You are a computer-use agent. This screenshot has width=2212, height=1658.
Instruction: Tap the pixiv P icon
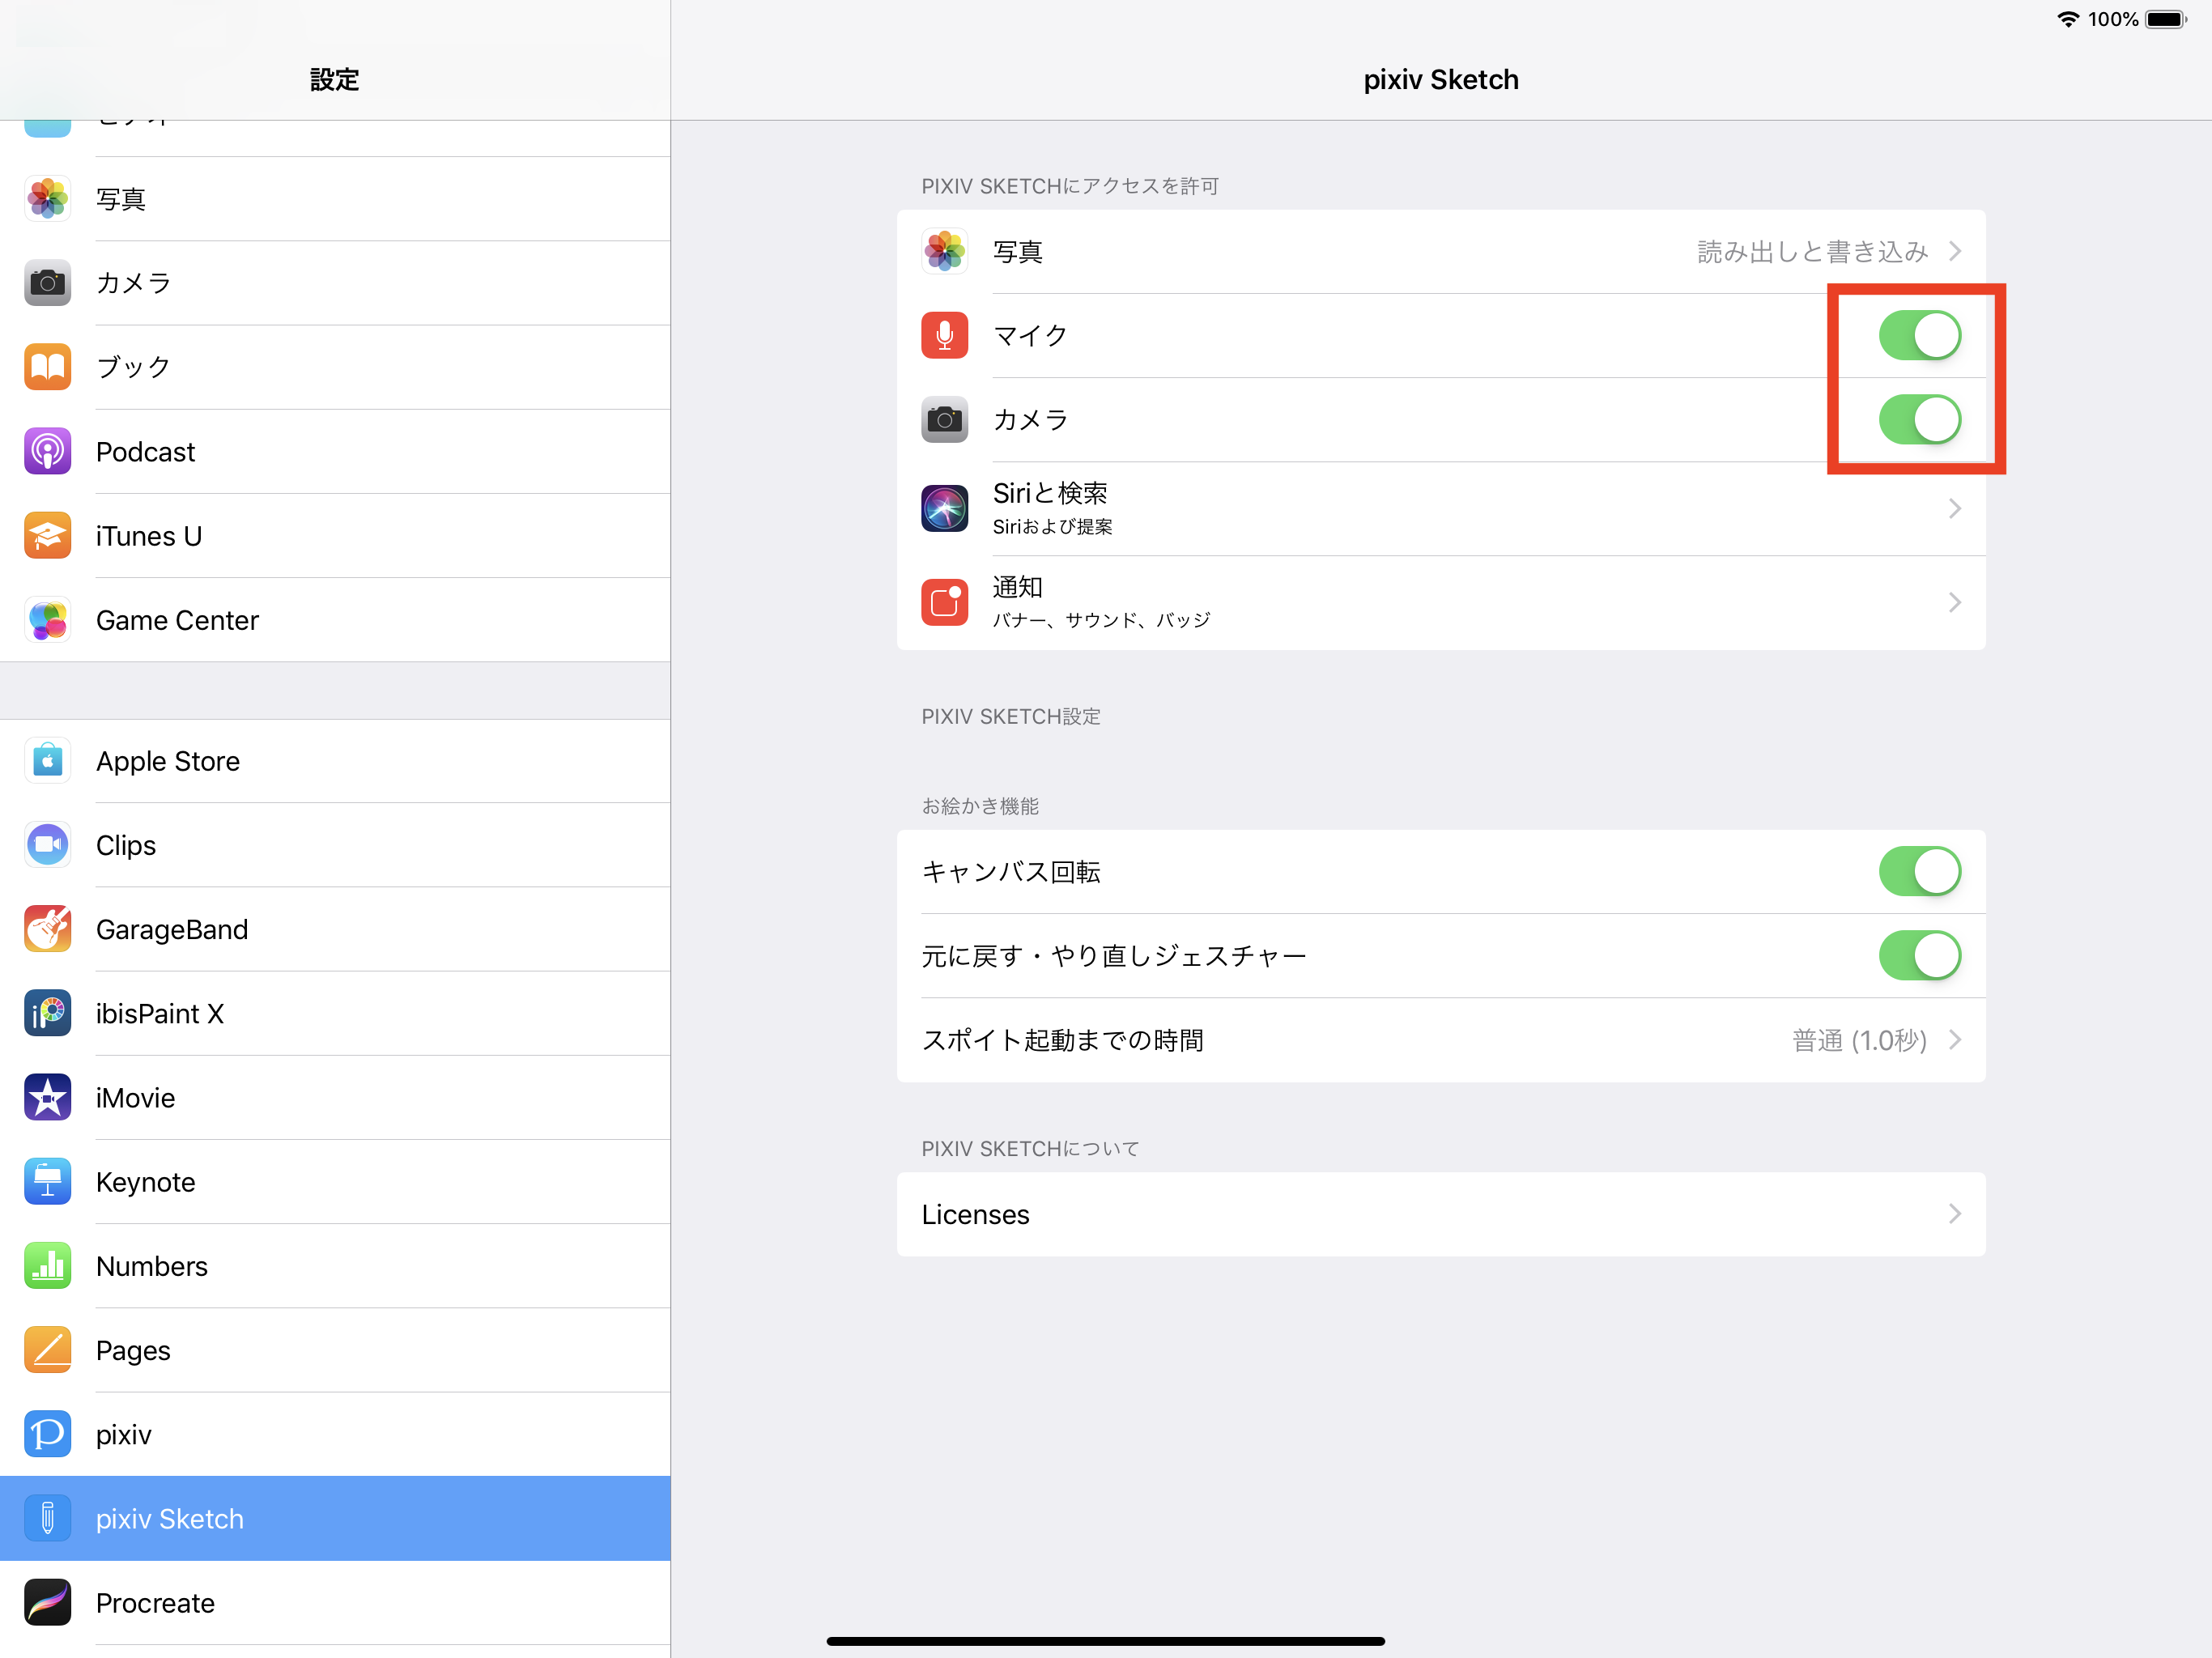coord(47,1434)
